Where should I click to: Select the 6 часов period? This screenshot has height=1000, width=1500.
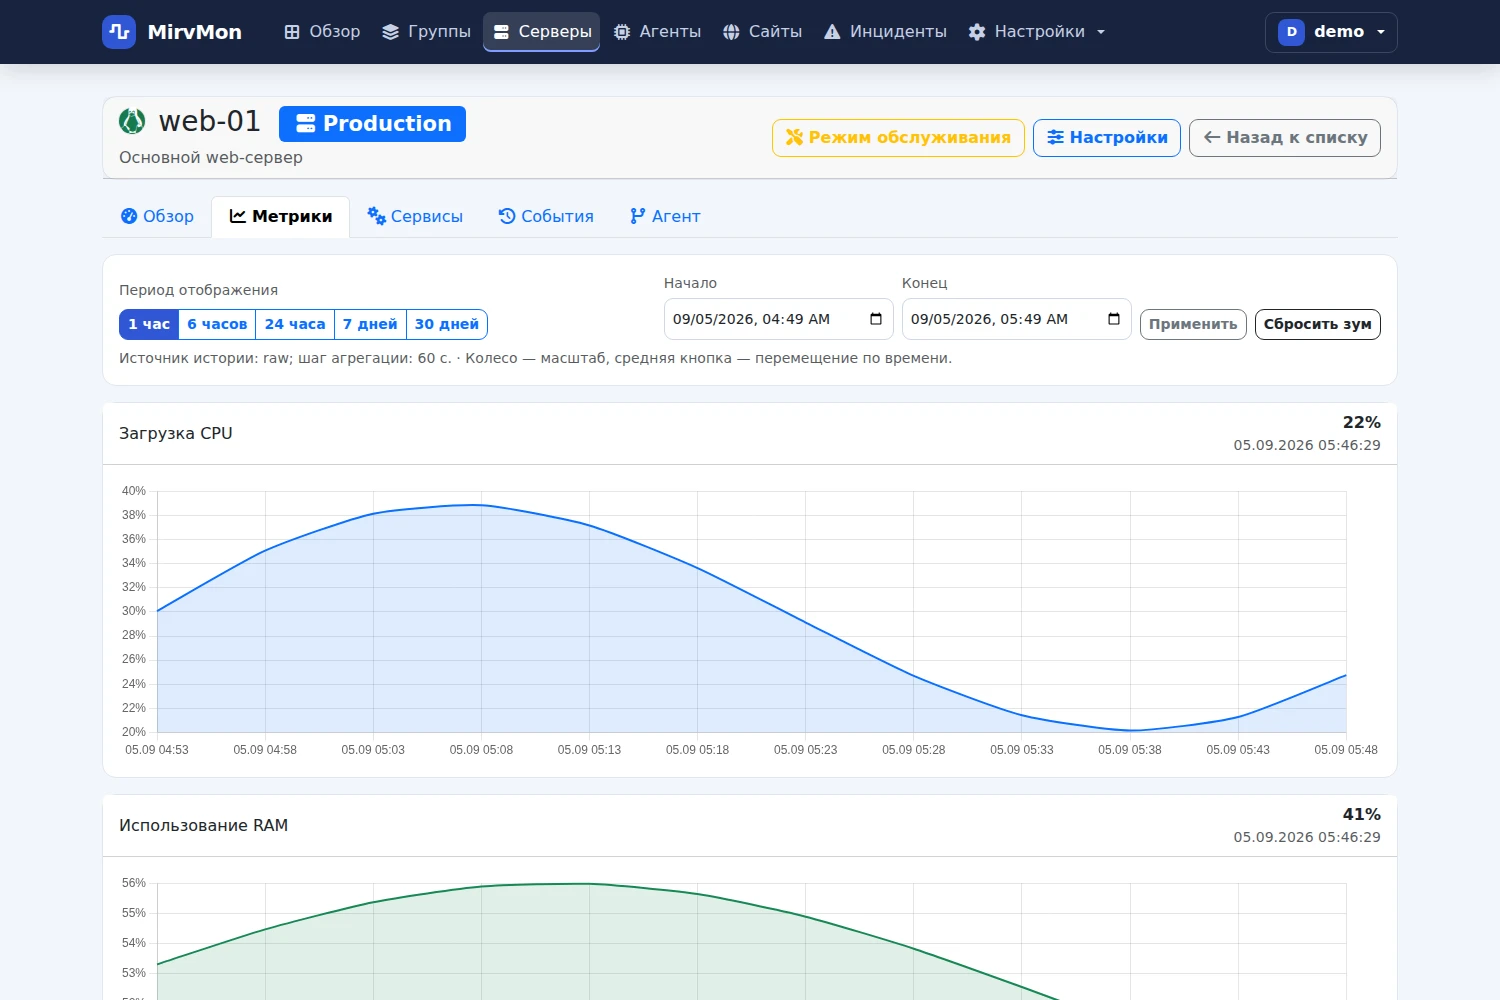coord(217,324)
